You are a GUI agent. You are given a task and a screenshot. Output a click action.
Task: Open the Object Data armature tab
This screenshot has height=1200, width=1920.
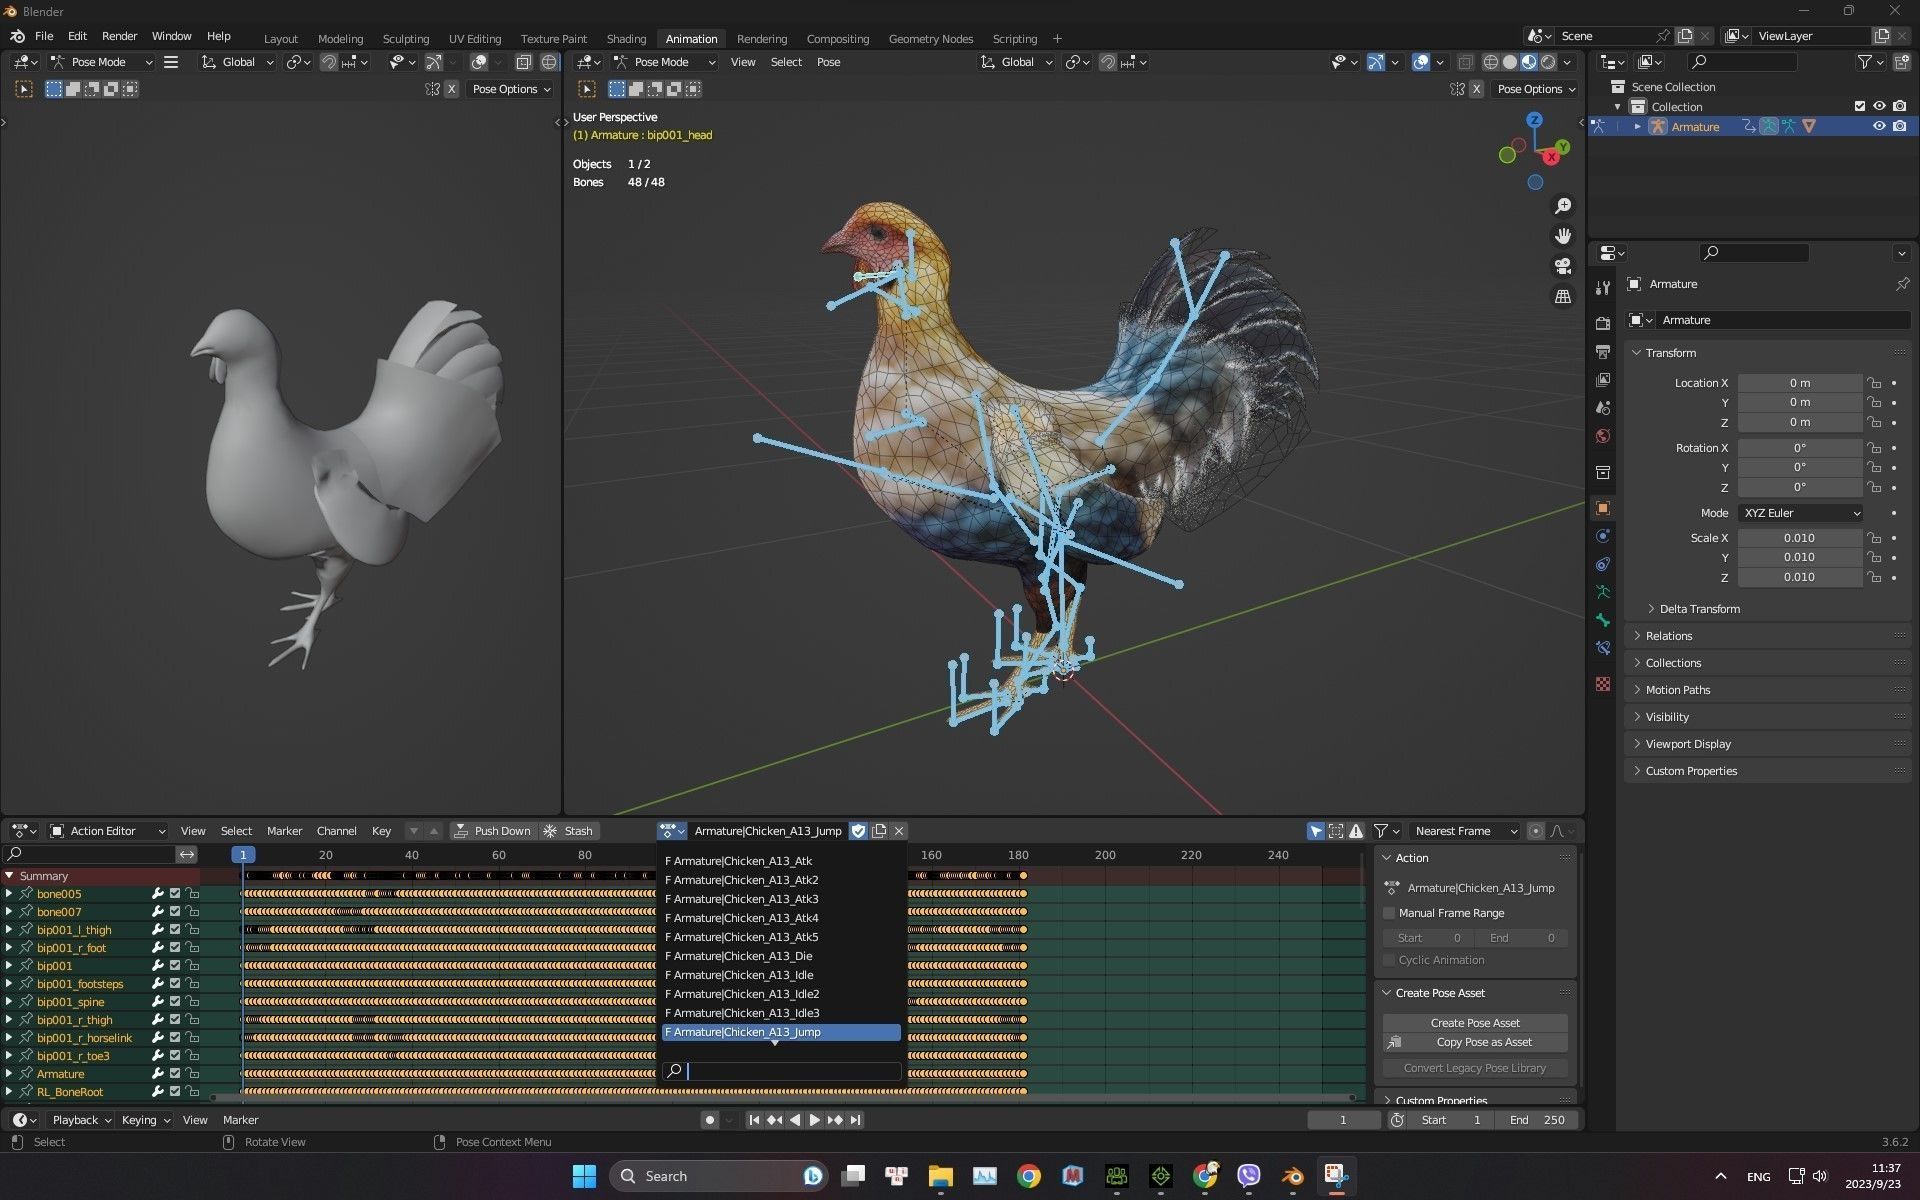1603,592
